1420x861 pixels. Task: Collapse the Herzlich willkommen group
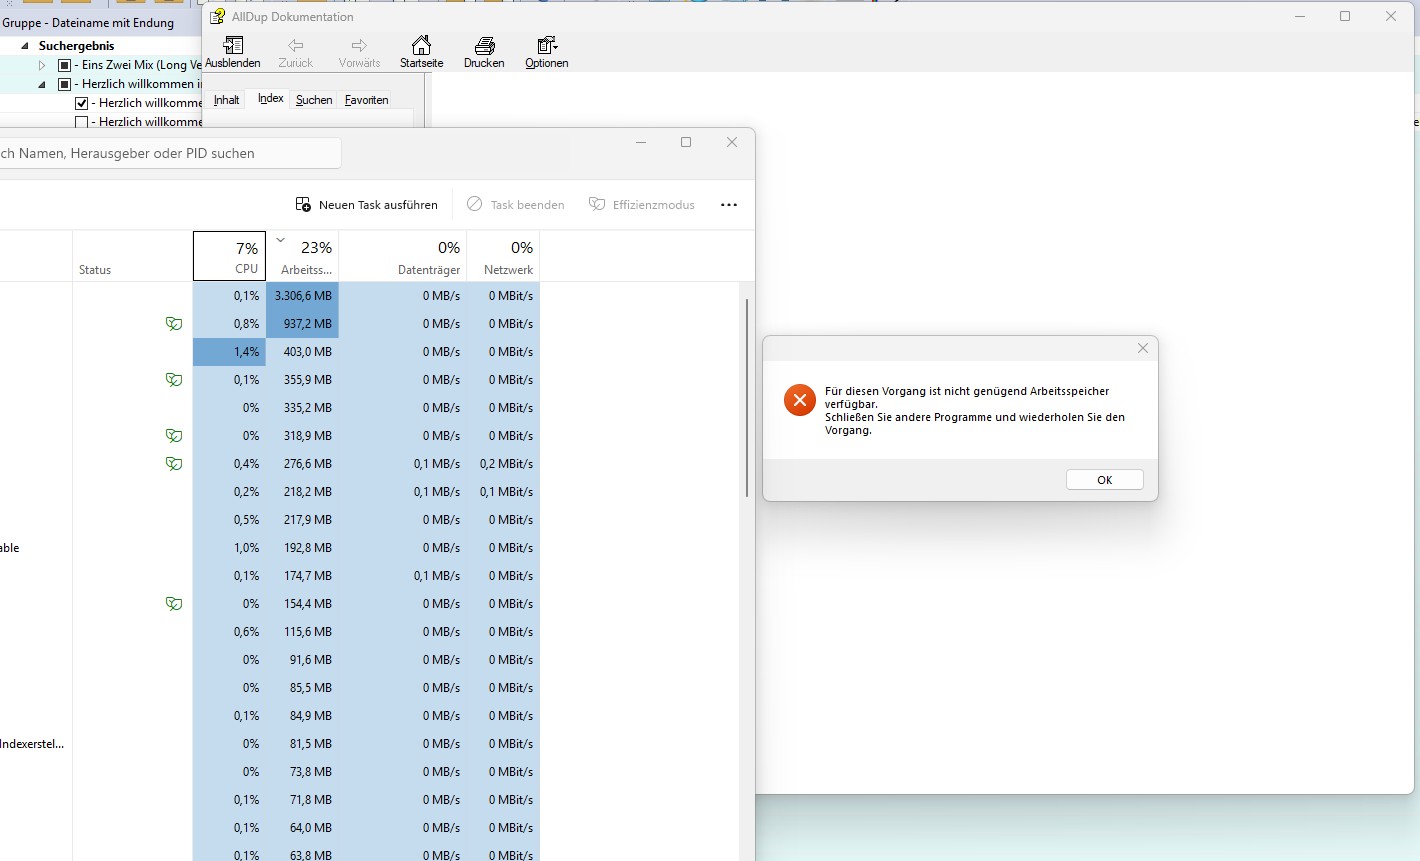click(x=42, y=84)
